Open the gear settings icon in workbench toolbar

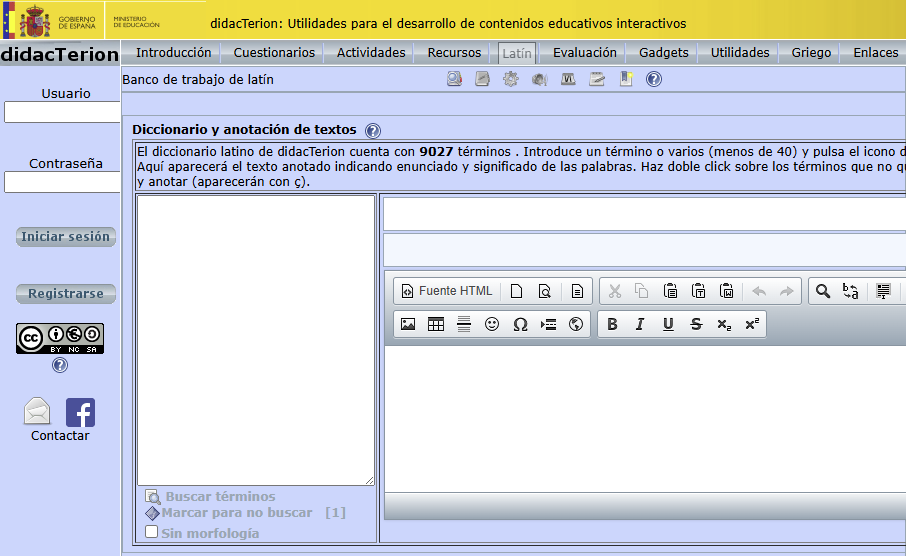pyautogui.click(x=511, y=79)
